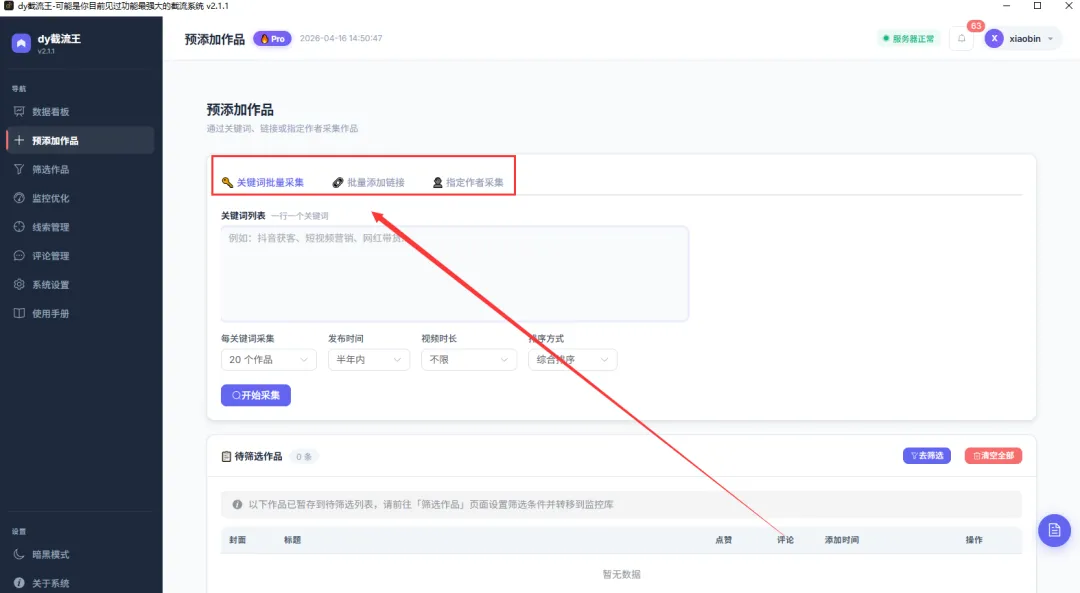This screenshot has height=593, width=1080.
Task: Click the gauge icon beside 监控优化
Action: click(x=19, y=198)
